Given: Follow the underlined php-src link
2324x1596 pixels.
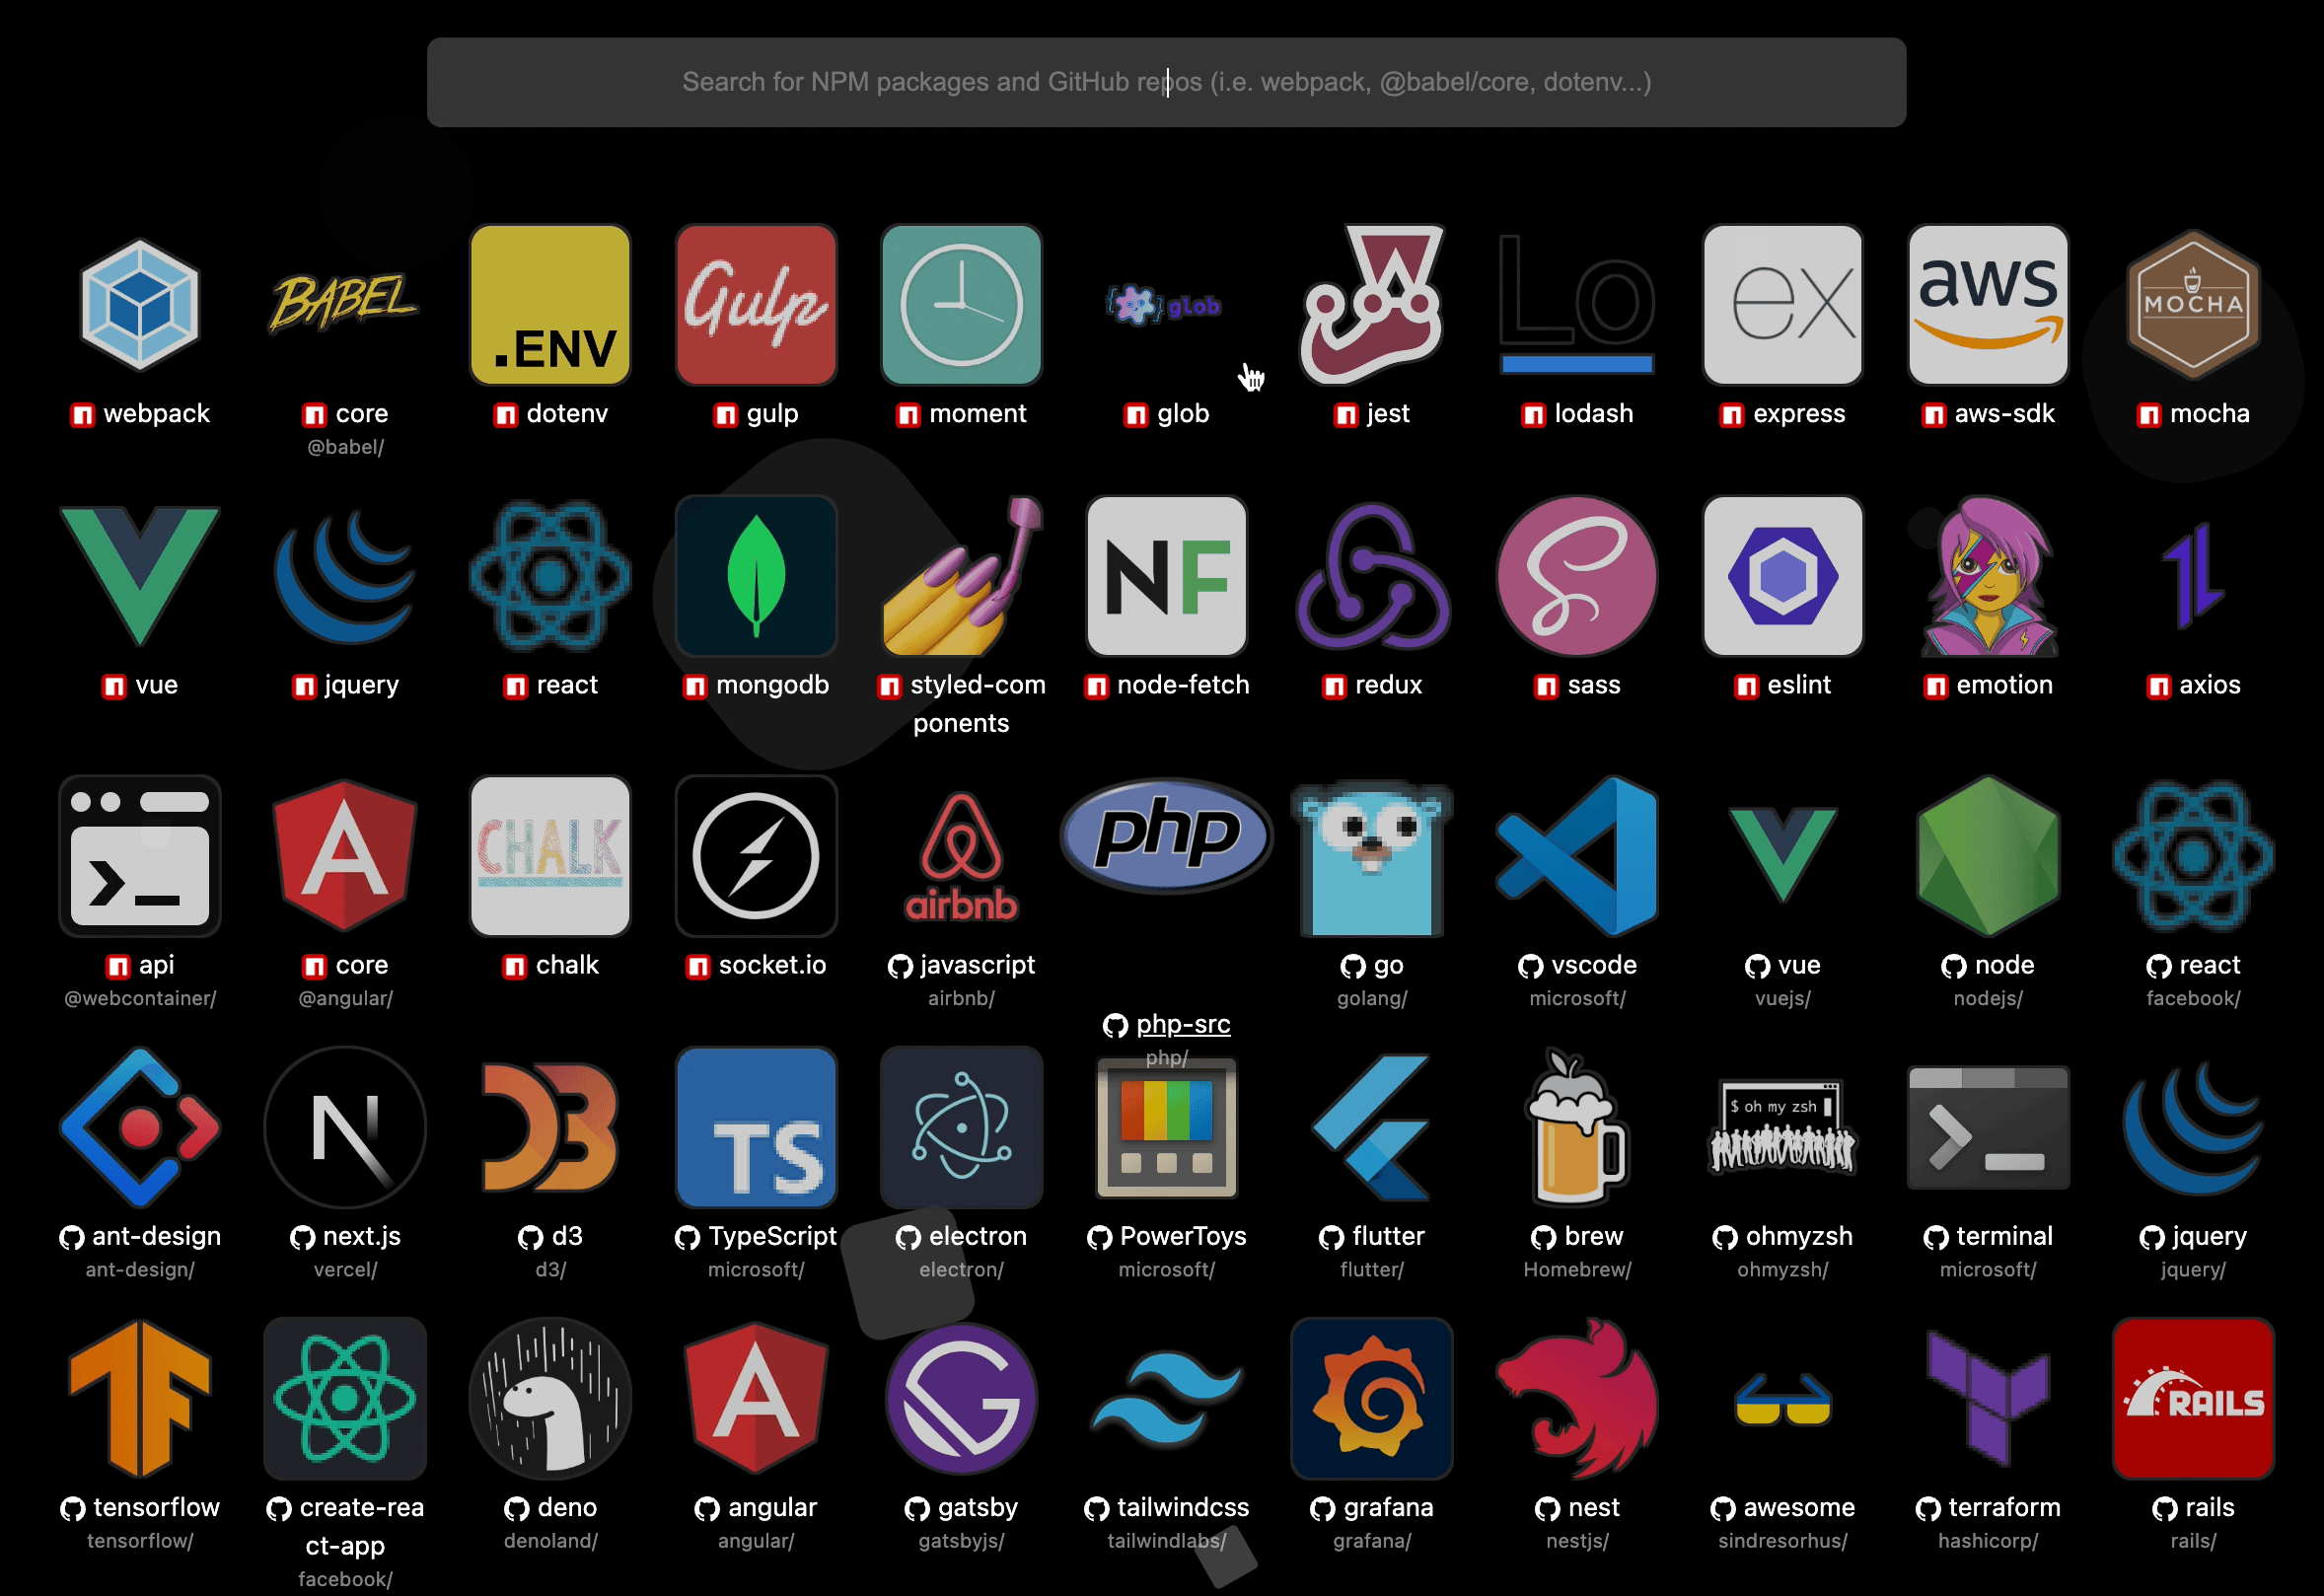Looking at the screenshot, I should [x=1183, y=1024].
